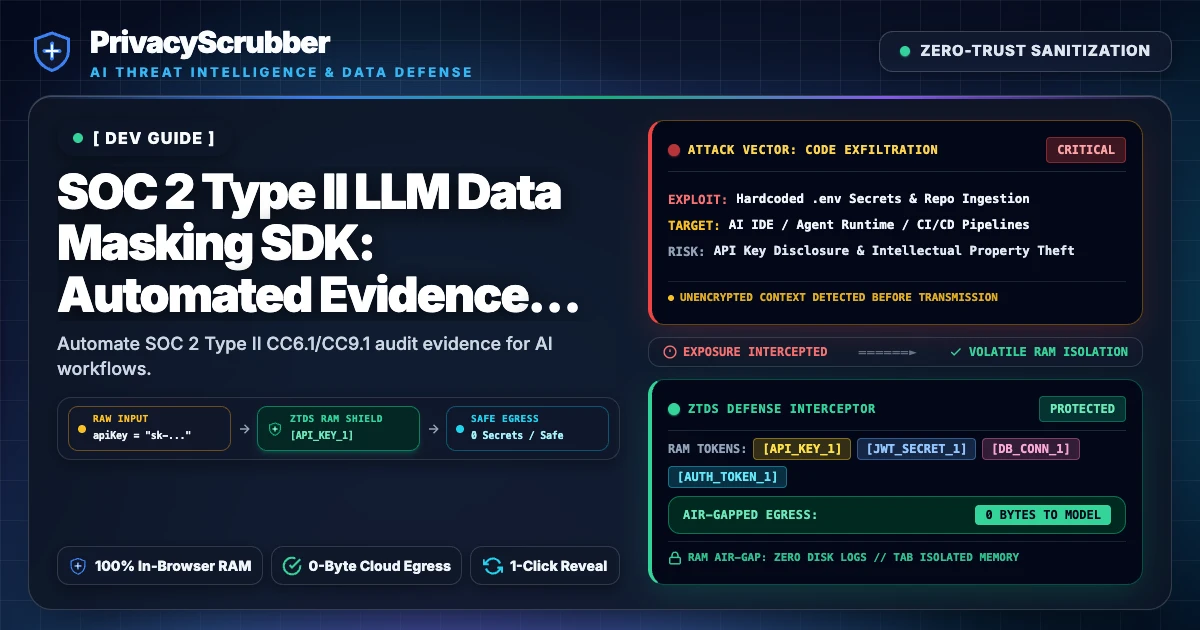Image resolution: width=1200 pixels, height=630 pixels.
Task: Click the refresh icon in 1-Click Reveal badge
Action: 492,566
